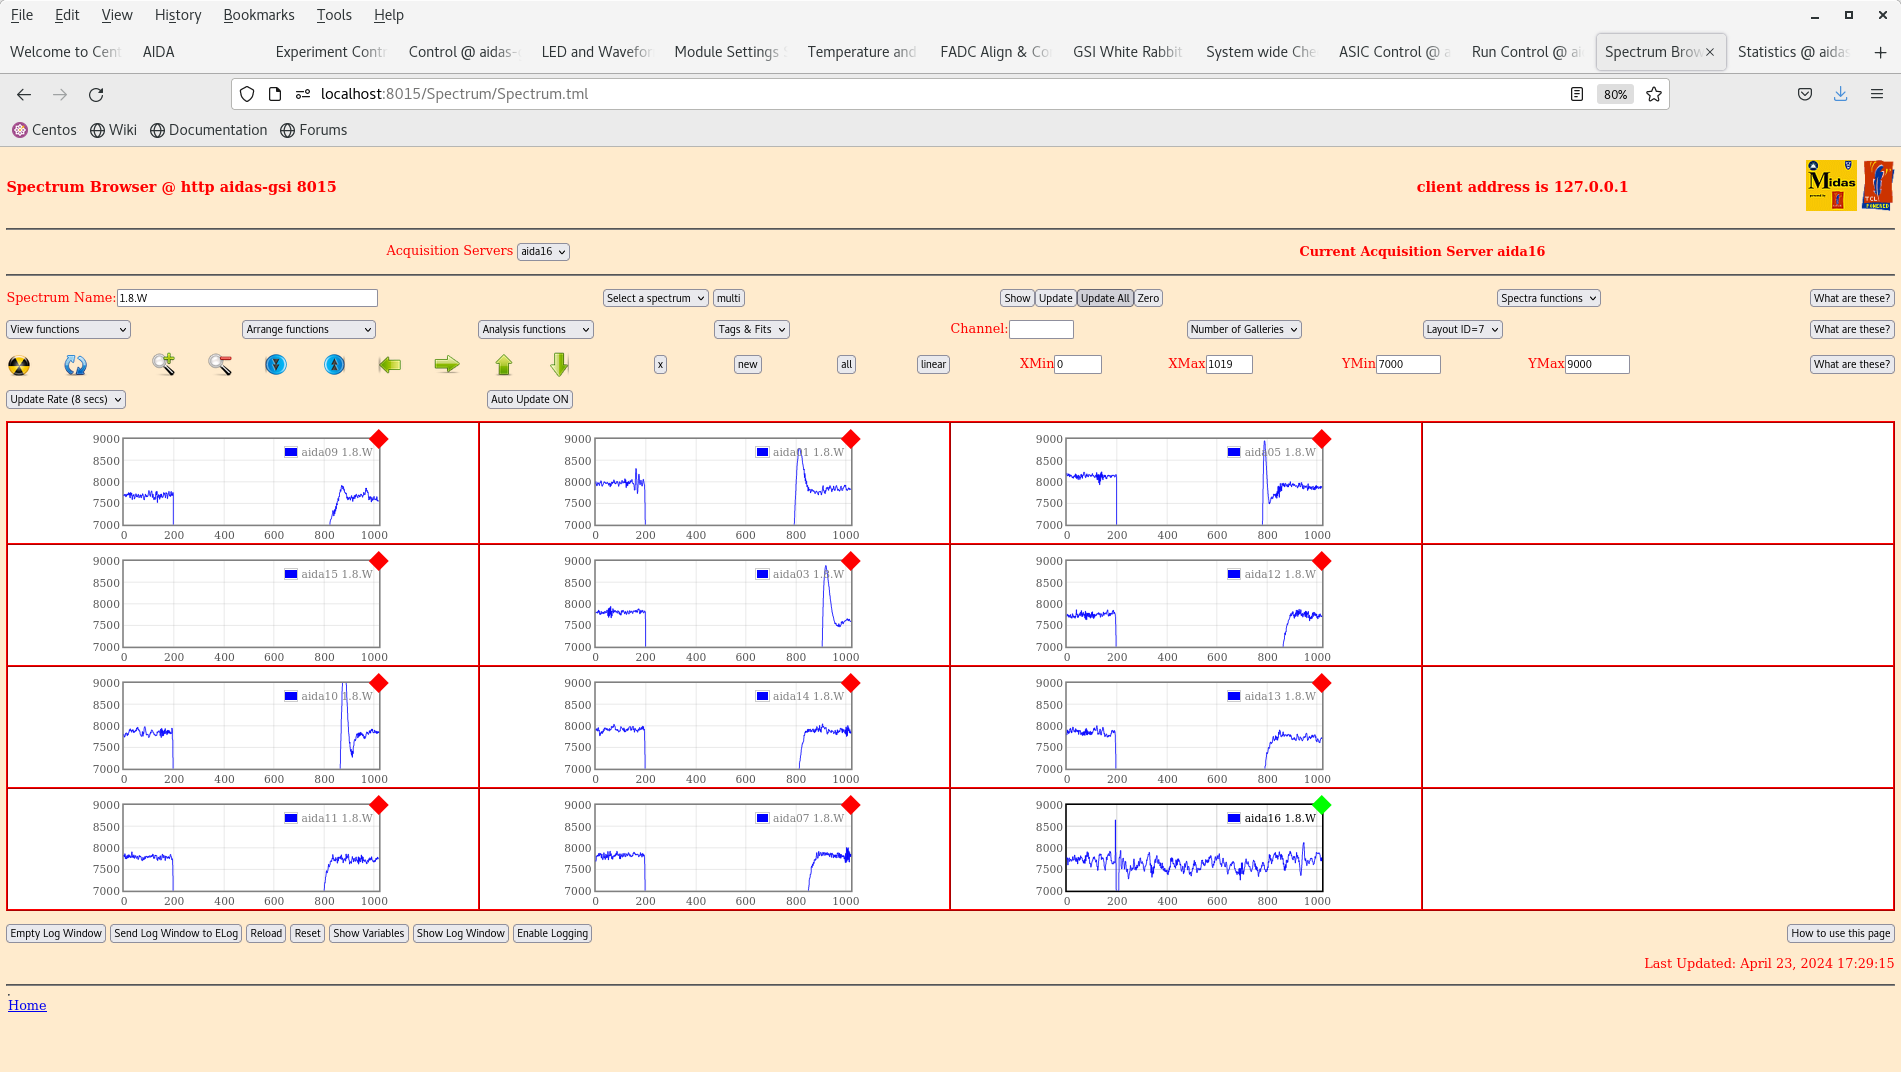
Task: Toggle the Auto Update ON button
Action: tap(530, 399)
